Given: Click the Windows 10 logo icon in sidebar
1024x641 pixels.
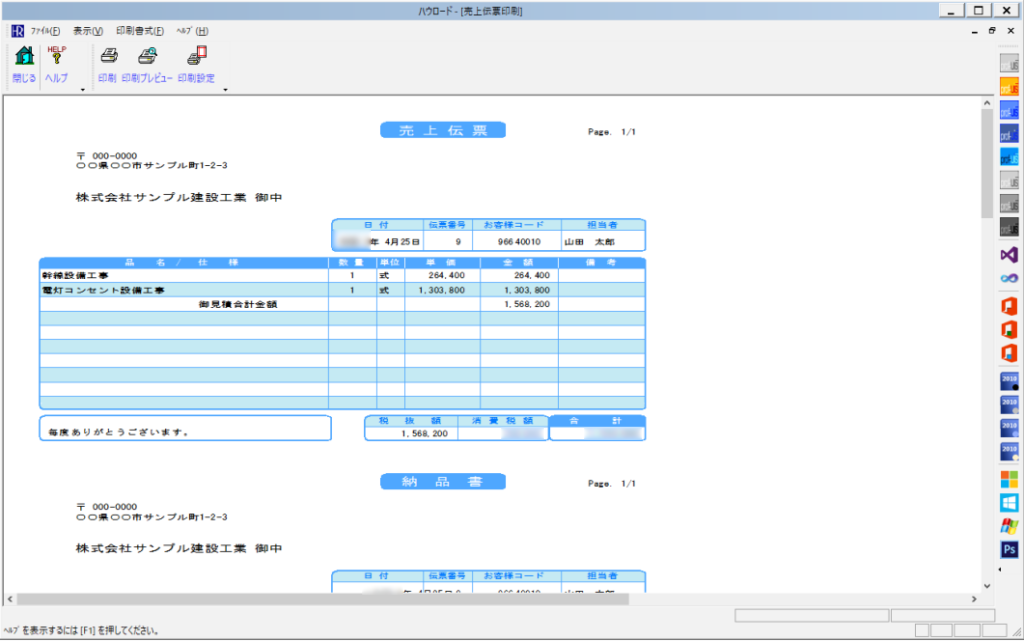Looking at the screenshot, I should click(x=1009, y=502).
